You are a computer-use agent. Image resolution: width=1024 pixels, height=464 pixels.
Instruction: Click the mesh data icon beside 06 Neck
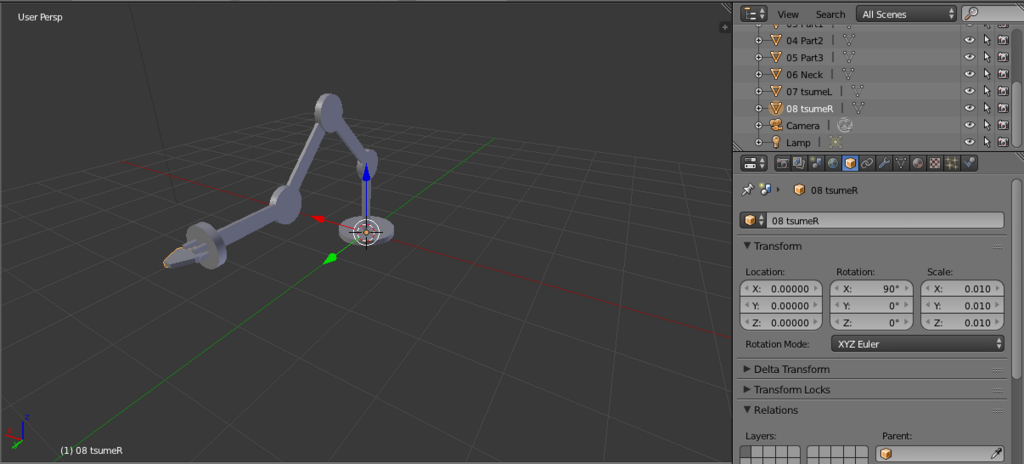848,75
